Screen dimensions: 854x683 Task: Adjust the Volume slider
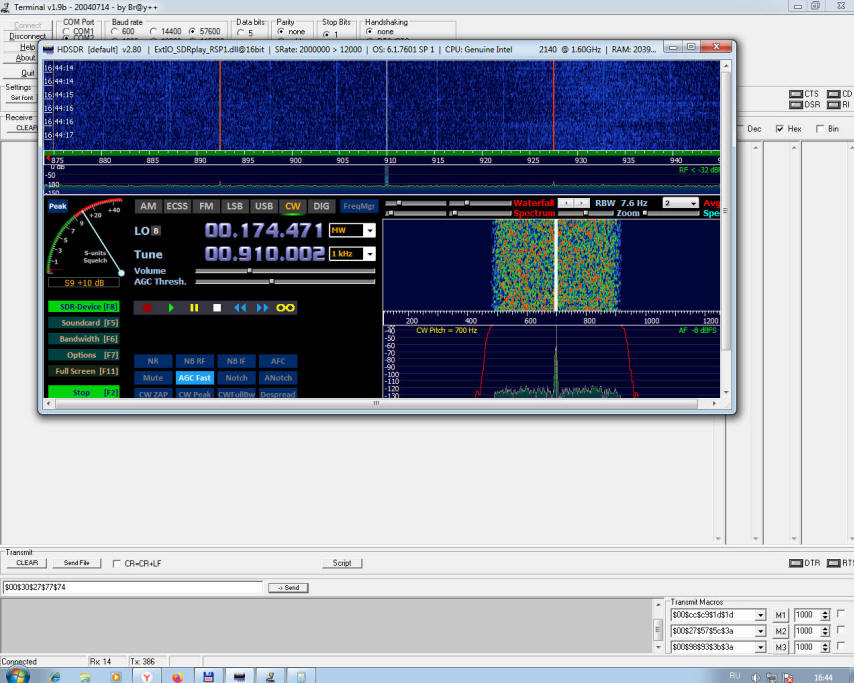pyautogui.click(x=249, y=271)
